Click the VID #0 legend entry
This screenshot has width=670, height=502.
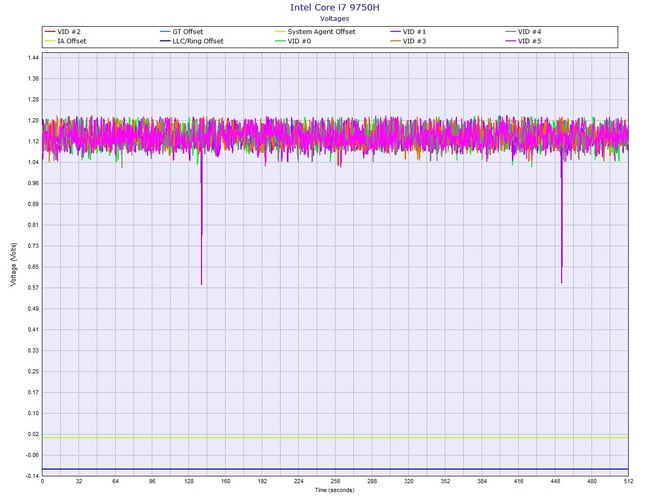293,41
